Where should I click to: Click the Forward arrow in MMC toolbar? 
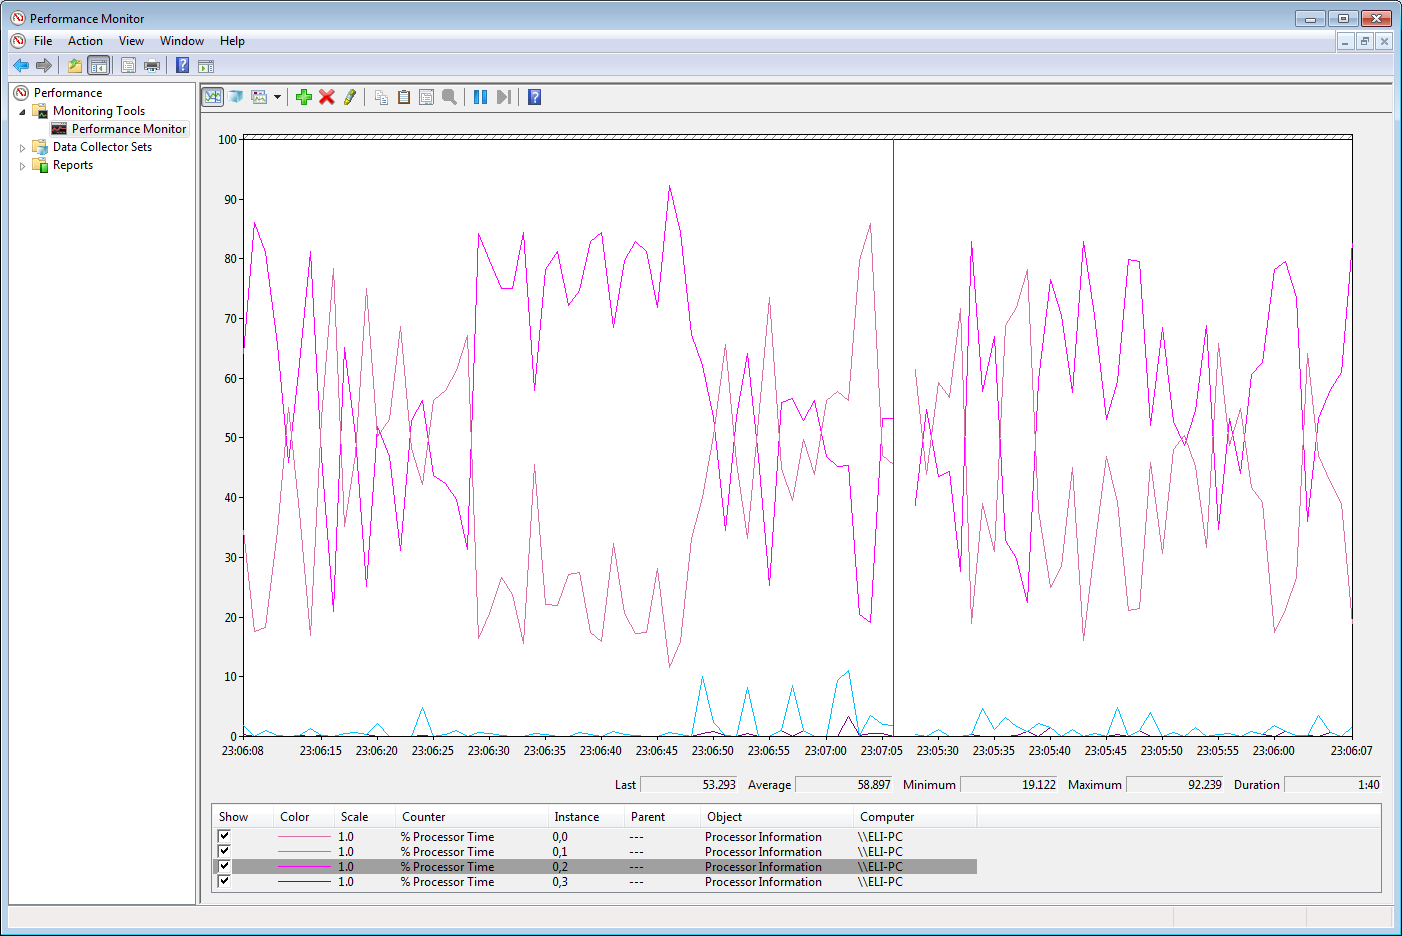[43, 66]
